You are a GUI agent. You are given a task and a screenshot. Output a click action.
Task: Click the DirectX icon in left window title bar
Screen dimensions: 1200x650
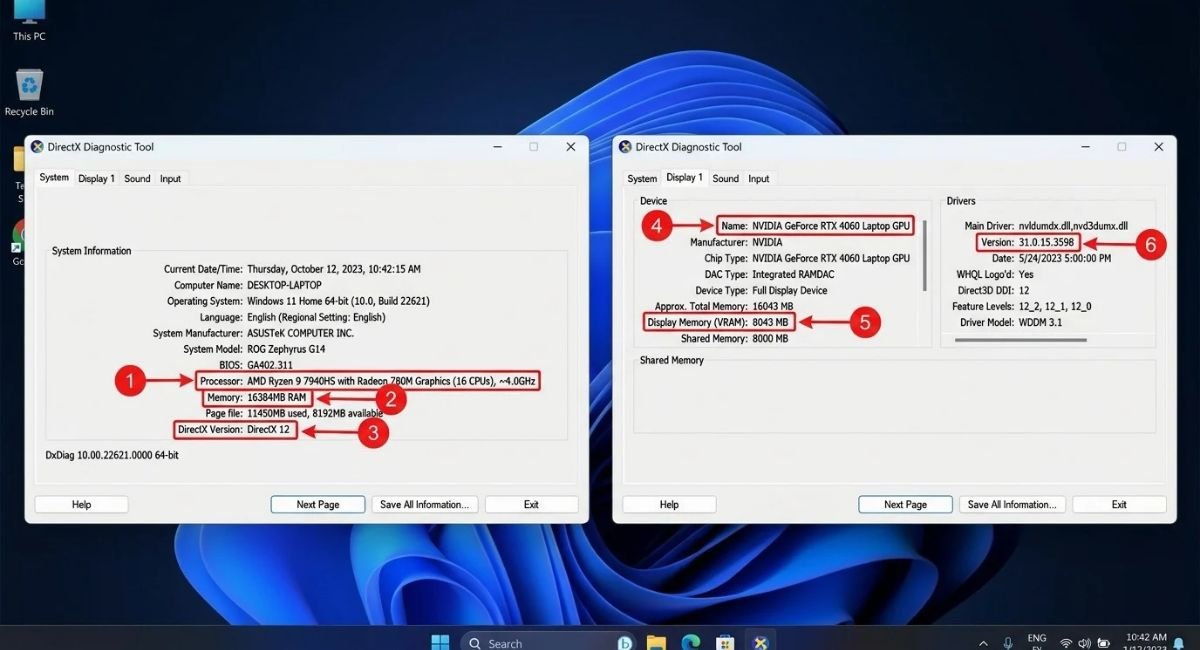[x=37, y=147]
